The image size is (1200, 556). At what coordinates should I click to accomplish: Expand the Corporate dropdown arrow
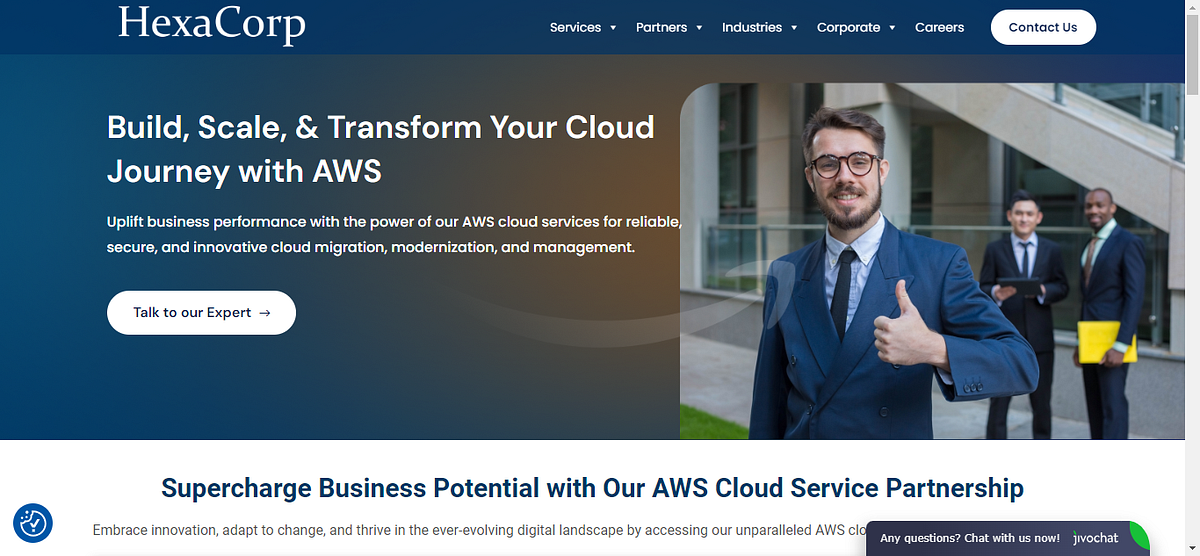tap(892, 28)
